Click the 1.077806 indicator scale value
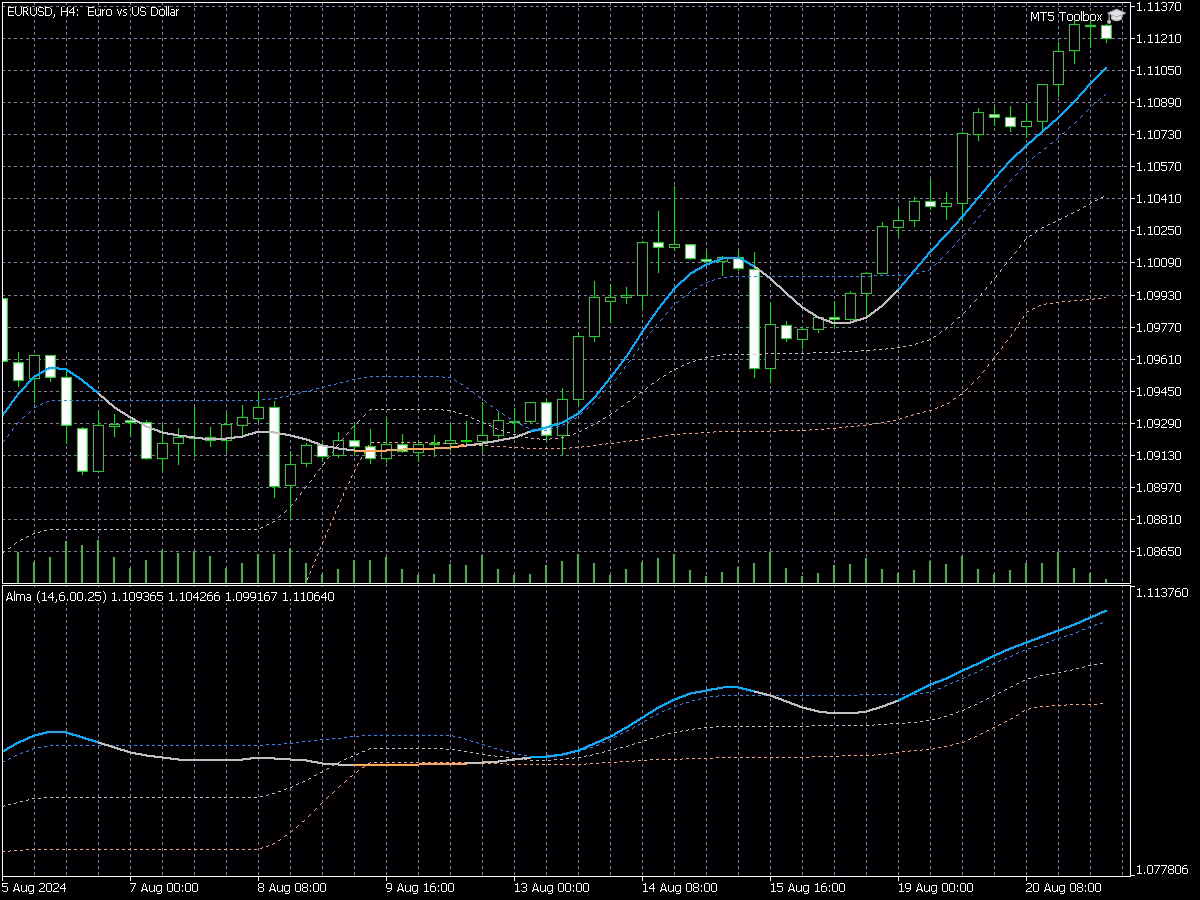The width and height of the screenshot is (1200, 900). pyautogui.click(x=1162, y=870)
